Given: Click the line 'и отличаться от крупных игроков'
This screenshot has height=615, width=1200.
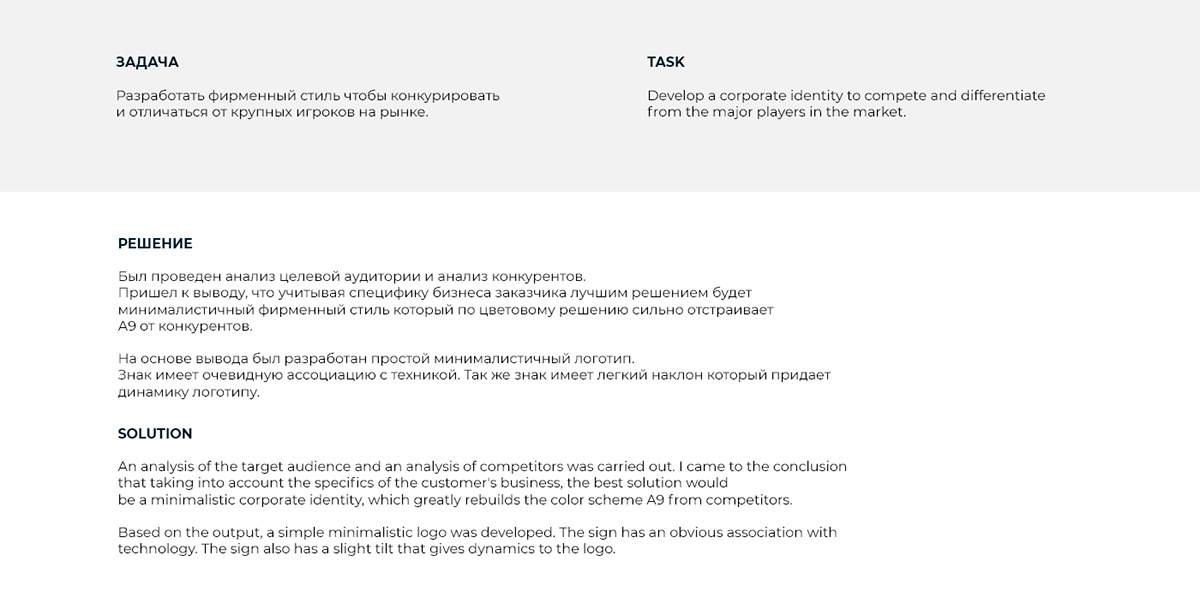Looking at the screenshot, I should pos(272,112).
